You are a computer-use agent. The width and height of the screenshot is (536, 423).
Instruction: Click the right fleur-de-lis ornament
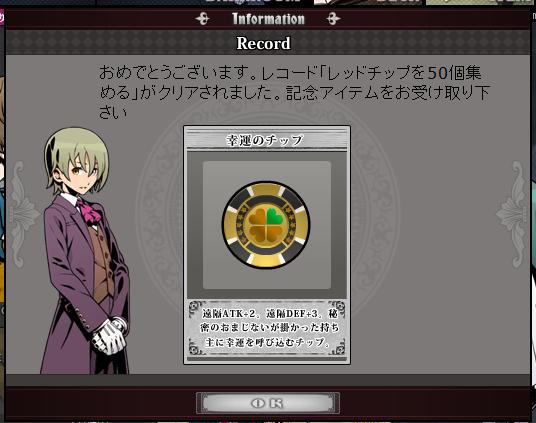pyautogui.click(x=512, y=214)
